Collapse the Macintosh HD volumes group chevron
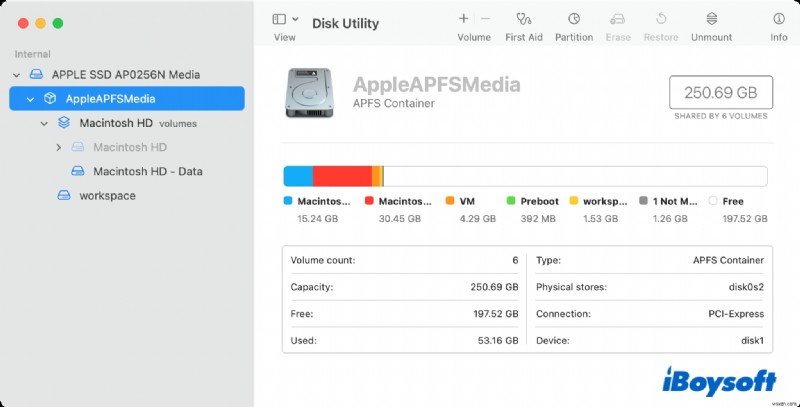This screenshot has height=407, width=800. coord(44,123)
